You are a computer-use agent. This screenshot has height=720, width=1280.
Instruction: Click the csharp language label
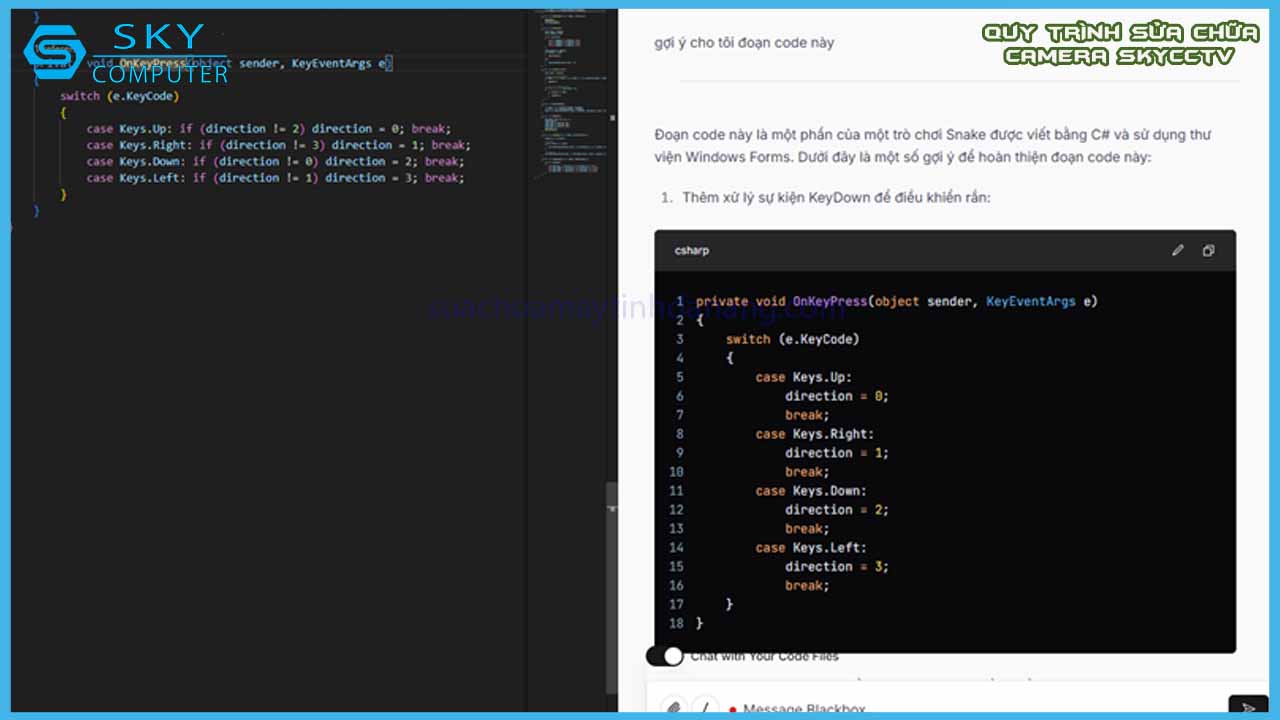pos(692,251)
